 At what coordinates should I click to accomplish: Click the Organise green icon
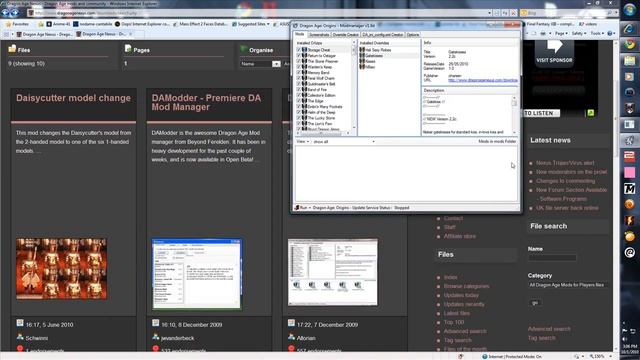click(x=244, y=49)
